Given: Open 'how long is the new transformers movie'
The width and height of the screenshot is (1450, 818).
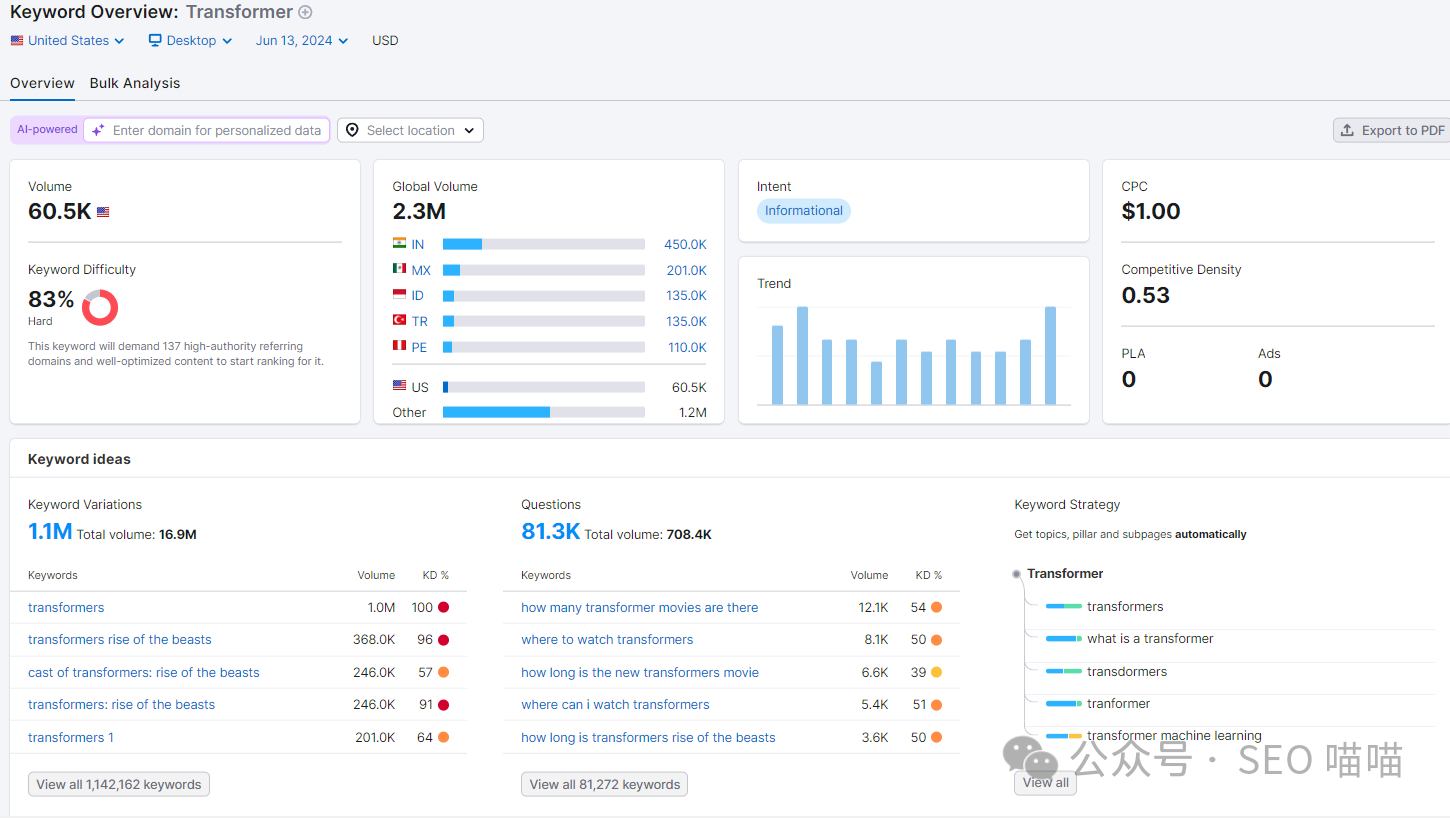Looking at the screenshot, I should pyautogui.click(x=640, y=673).
